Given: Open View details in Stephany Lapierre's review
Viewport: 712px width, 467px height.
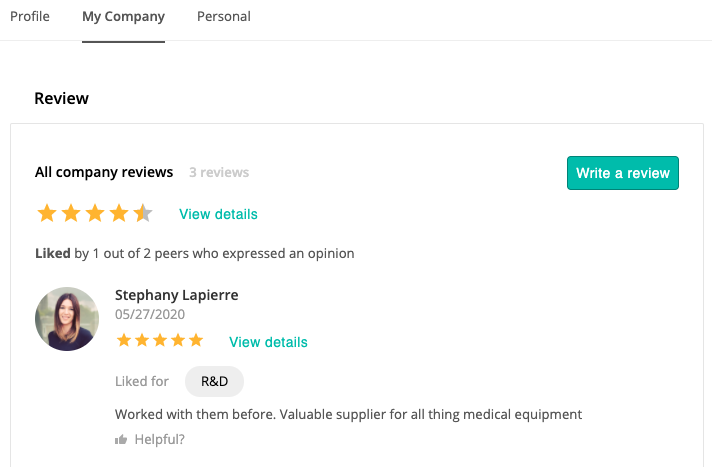Looking at the screenshot, I should [268, 342].
